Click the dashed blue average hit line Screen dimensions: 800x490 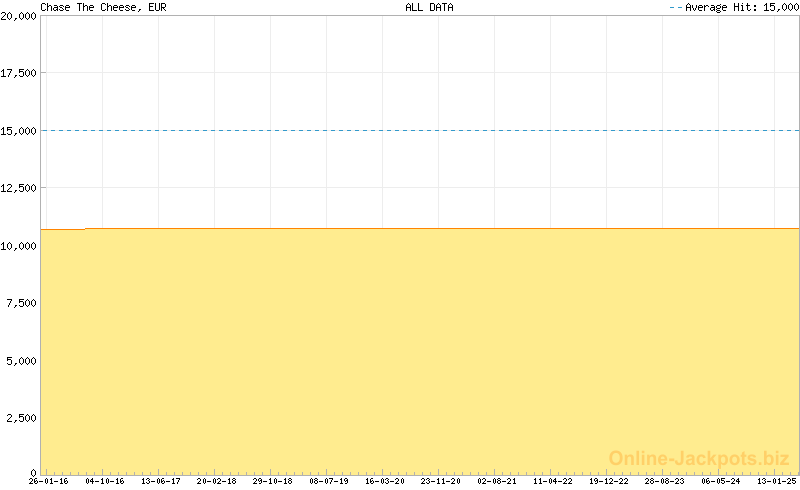(x=420, y=130)
